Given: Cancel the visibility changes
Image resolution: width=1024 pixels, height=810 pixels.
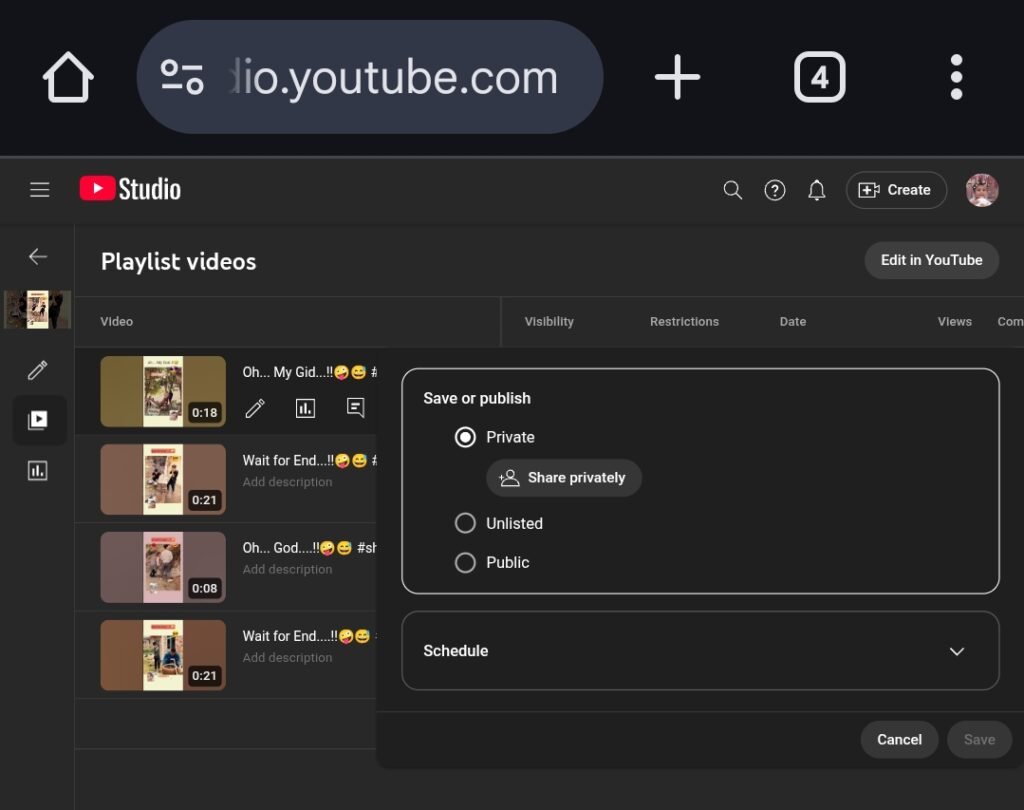Looking at the screenshot, I should tap(898, 739).
